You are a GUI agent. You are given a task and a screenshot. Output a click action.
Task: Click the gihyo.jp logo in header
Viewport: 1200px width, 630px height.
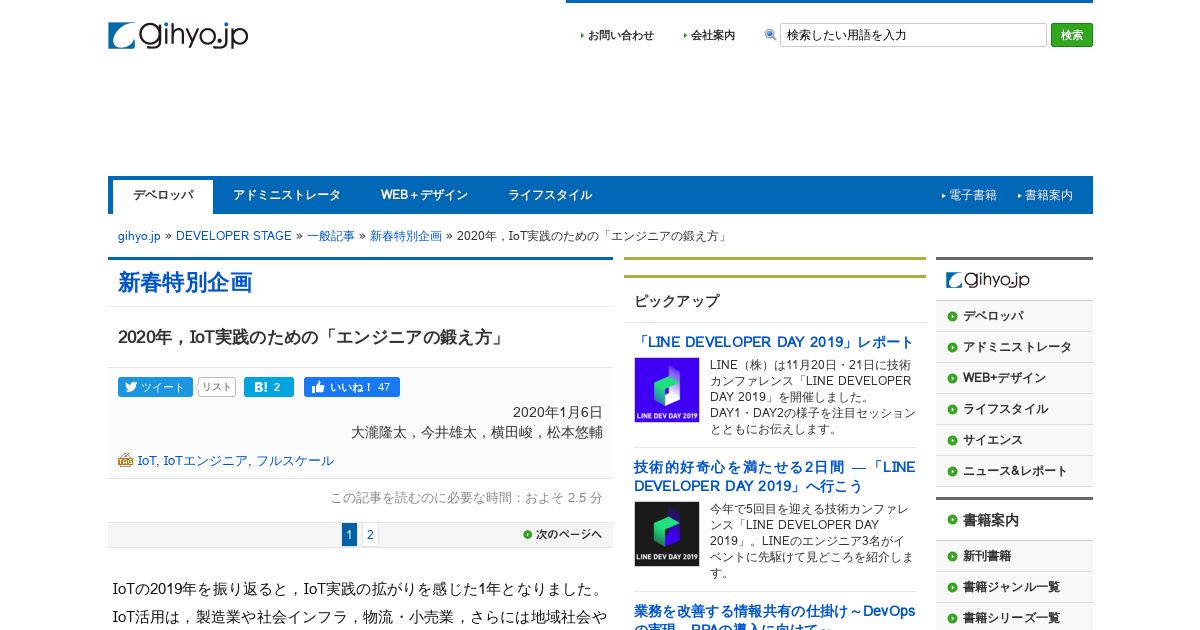click(178, 35)
